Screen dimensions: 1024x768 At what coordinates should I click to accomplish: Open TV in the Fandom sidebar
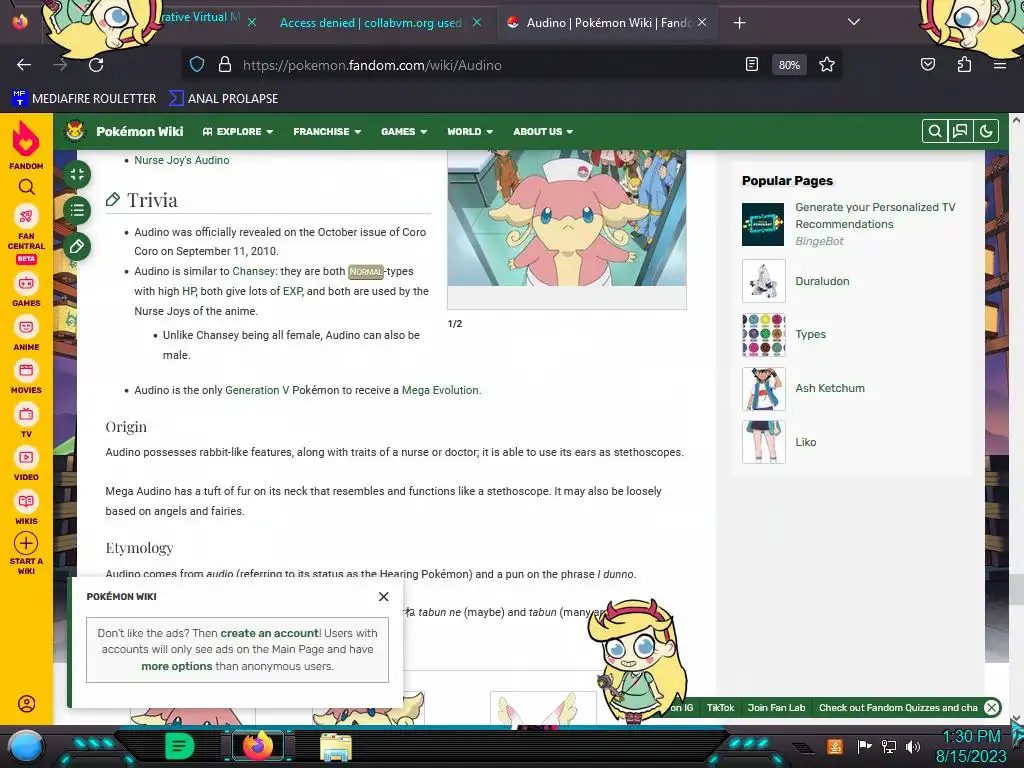click(x=26, y=421)
